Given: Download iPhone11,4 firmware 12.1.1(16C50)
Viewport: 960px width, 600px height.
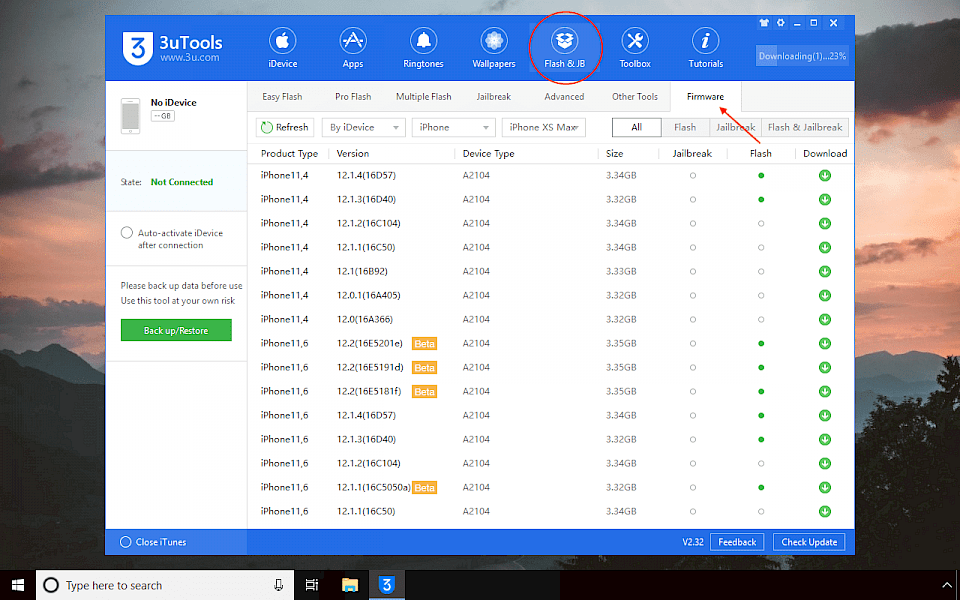Looking at the screenshot, I should [825, 247].
